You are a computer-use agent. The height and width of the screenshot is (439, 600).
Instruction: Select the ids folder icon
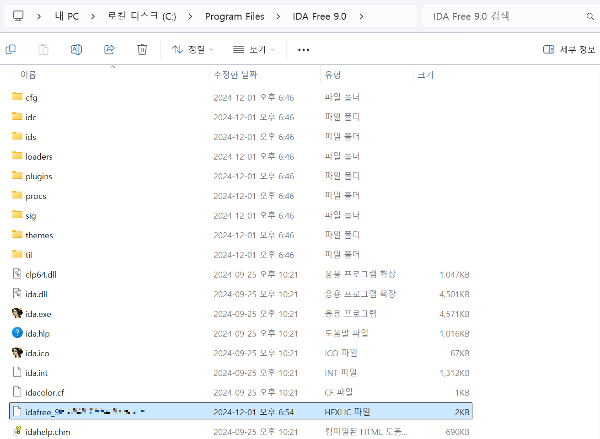click(17, 136)
